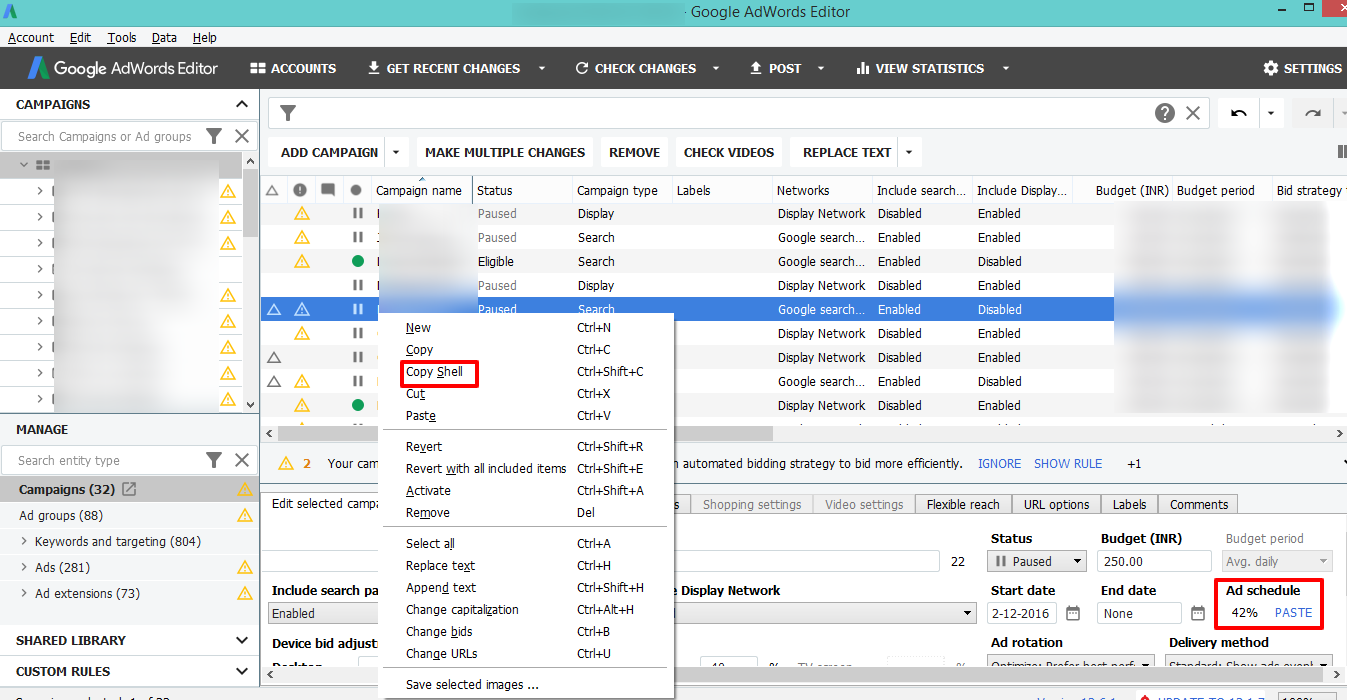The image size is (1347, 700).
Task: Click the Remove button
Action: coord(634,152)
